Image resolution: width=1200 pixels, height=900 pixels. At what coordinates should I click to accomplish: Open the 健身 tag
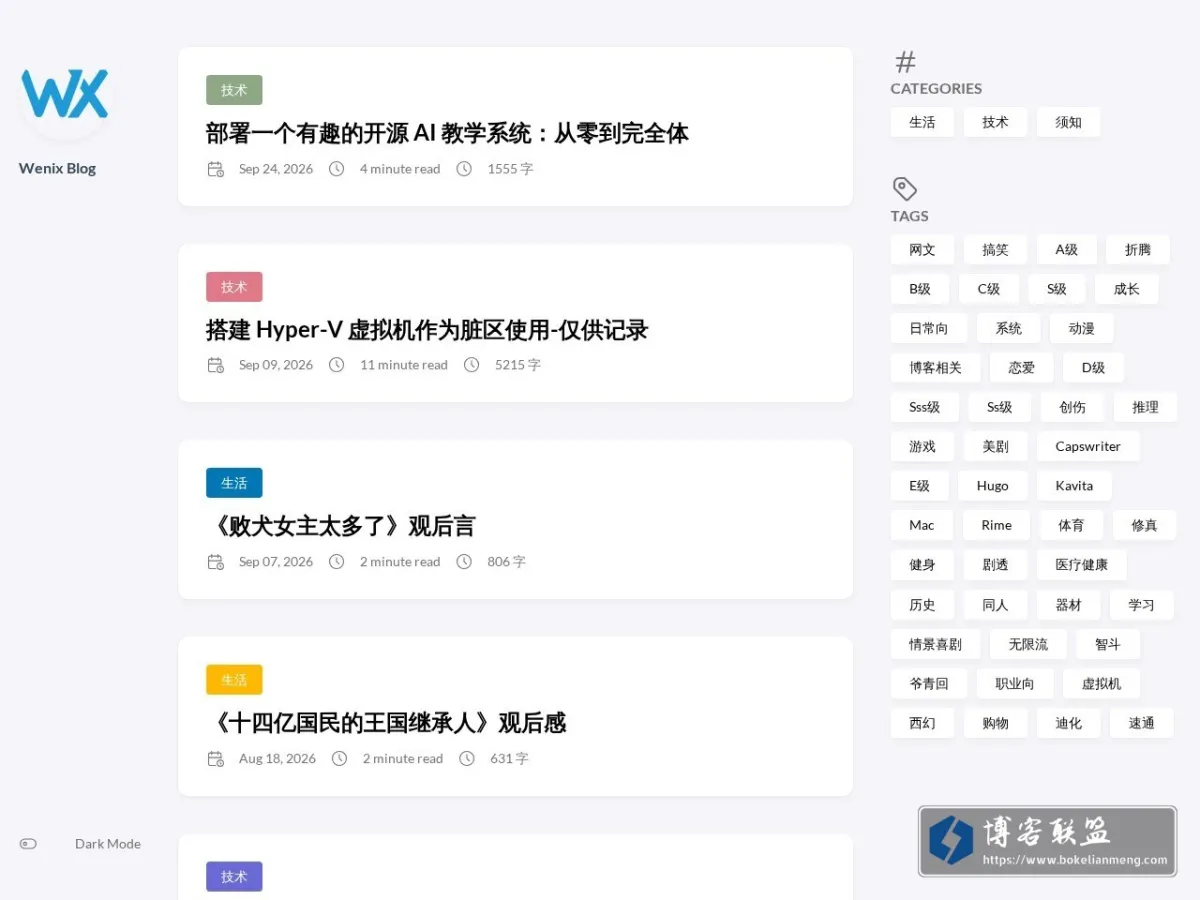[922, 565]
